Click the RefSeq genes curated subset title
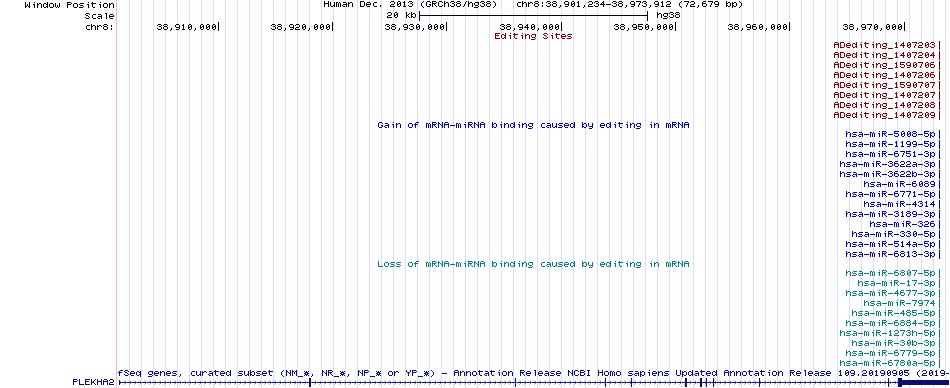 click(533, 373)
